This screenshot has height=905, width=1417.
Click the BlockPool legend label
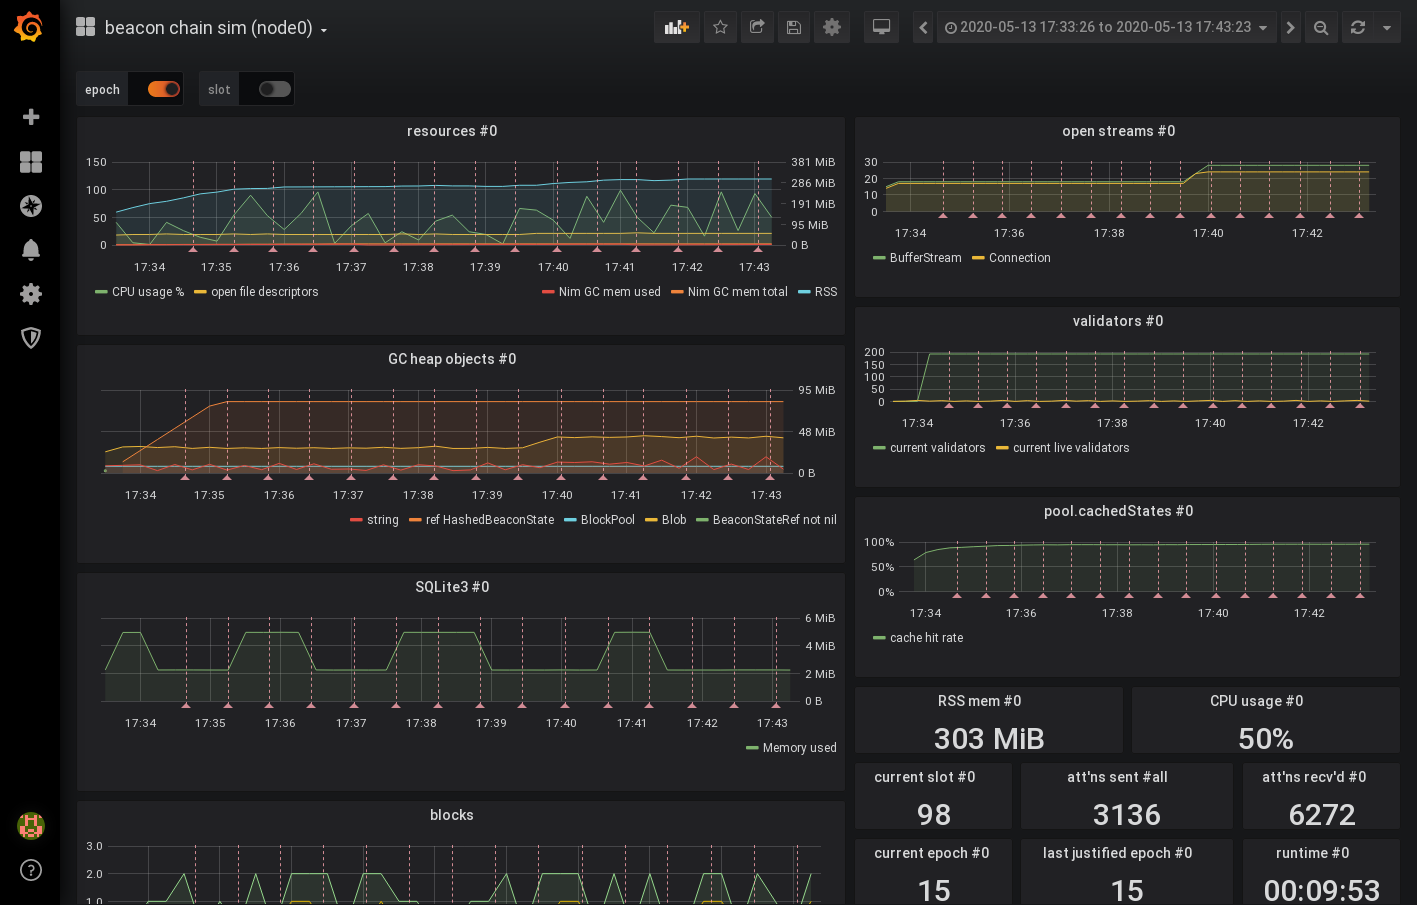608,520
